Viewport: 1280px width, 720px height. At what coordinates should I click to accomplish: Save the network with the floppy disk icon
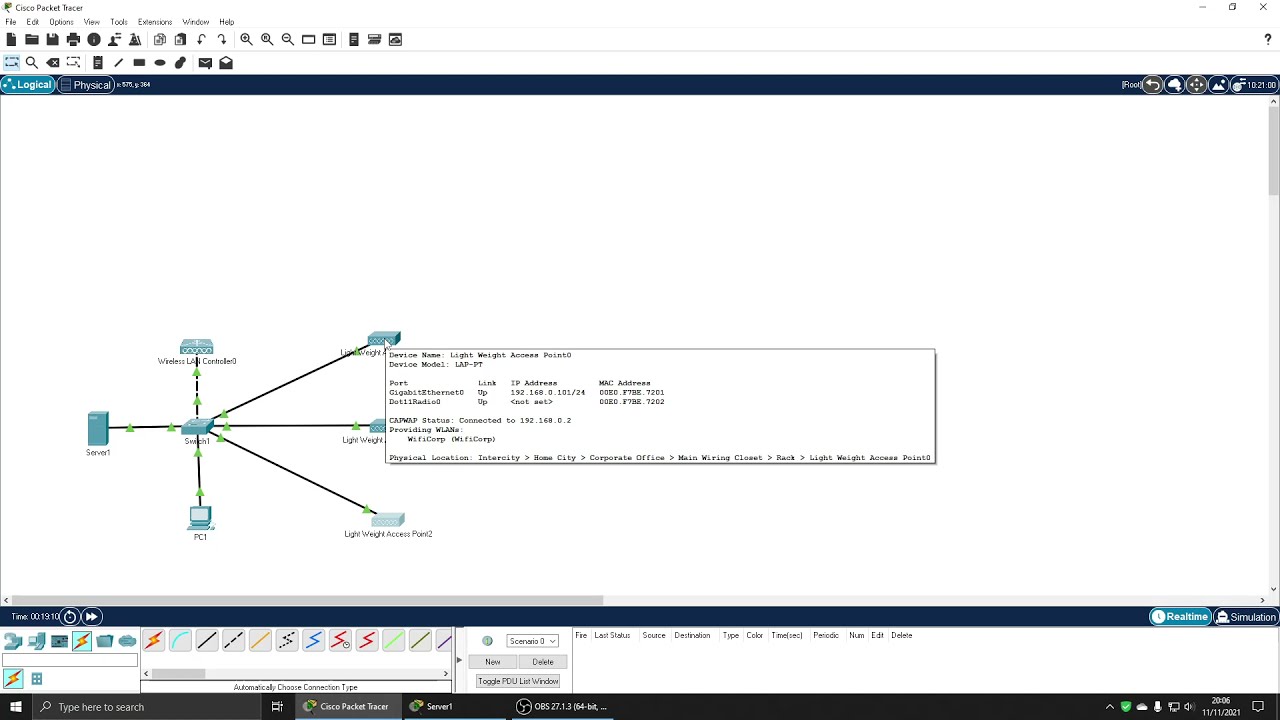point(52,39)
